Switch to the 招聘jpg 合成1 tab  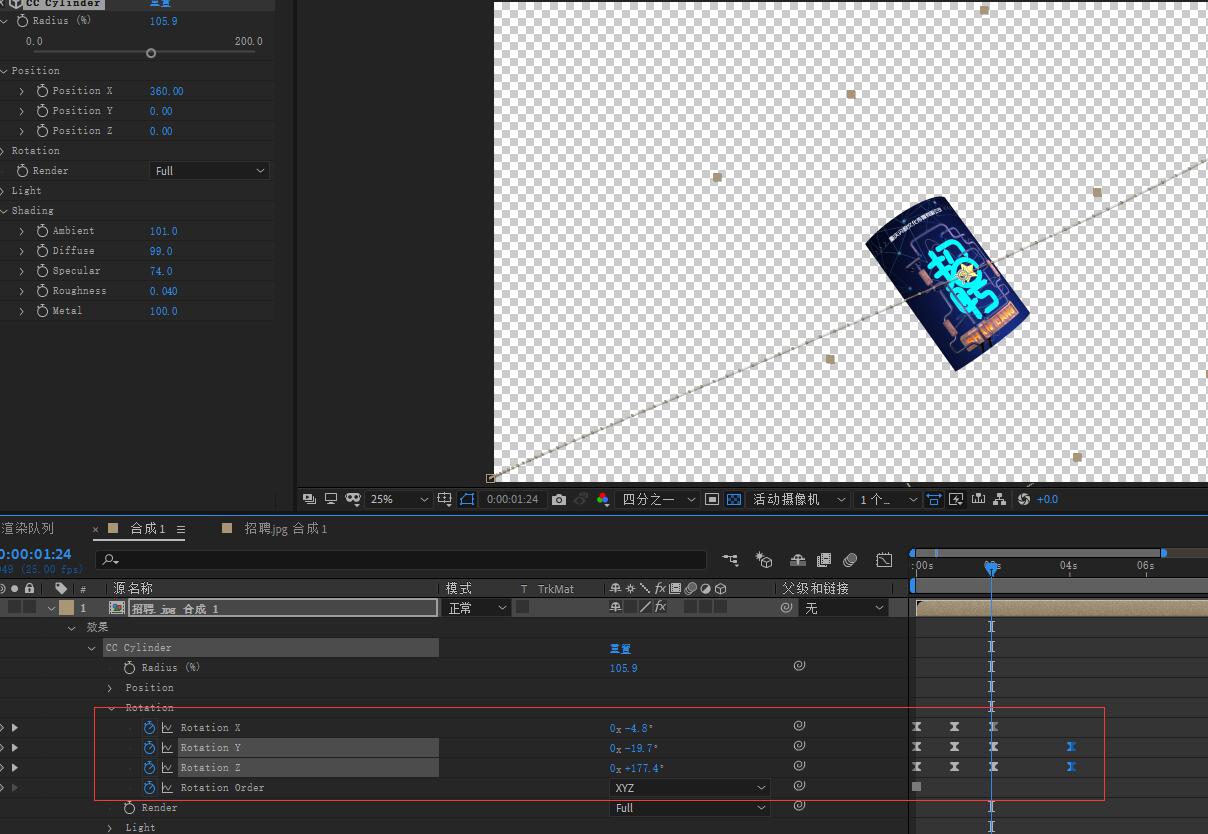(286, 528)
